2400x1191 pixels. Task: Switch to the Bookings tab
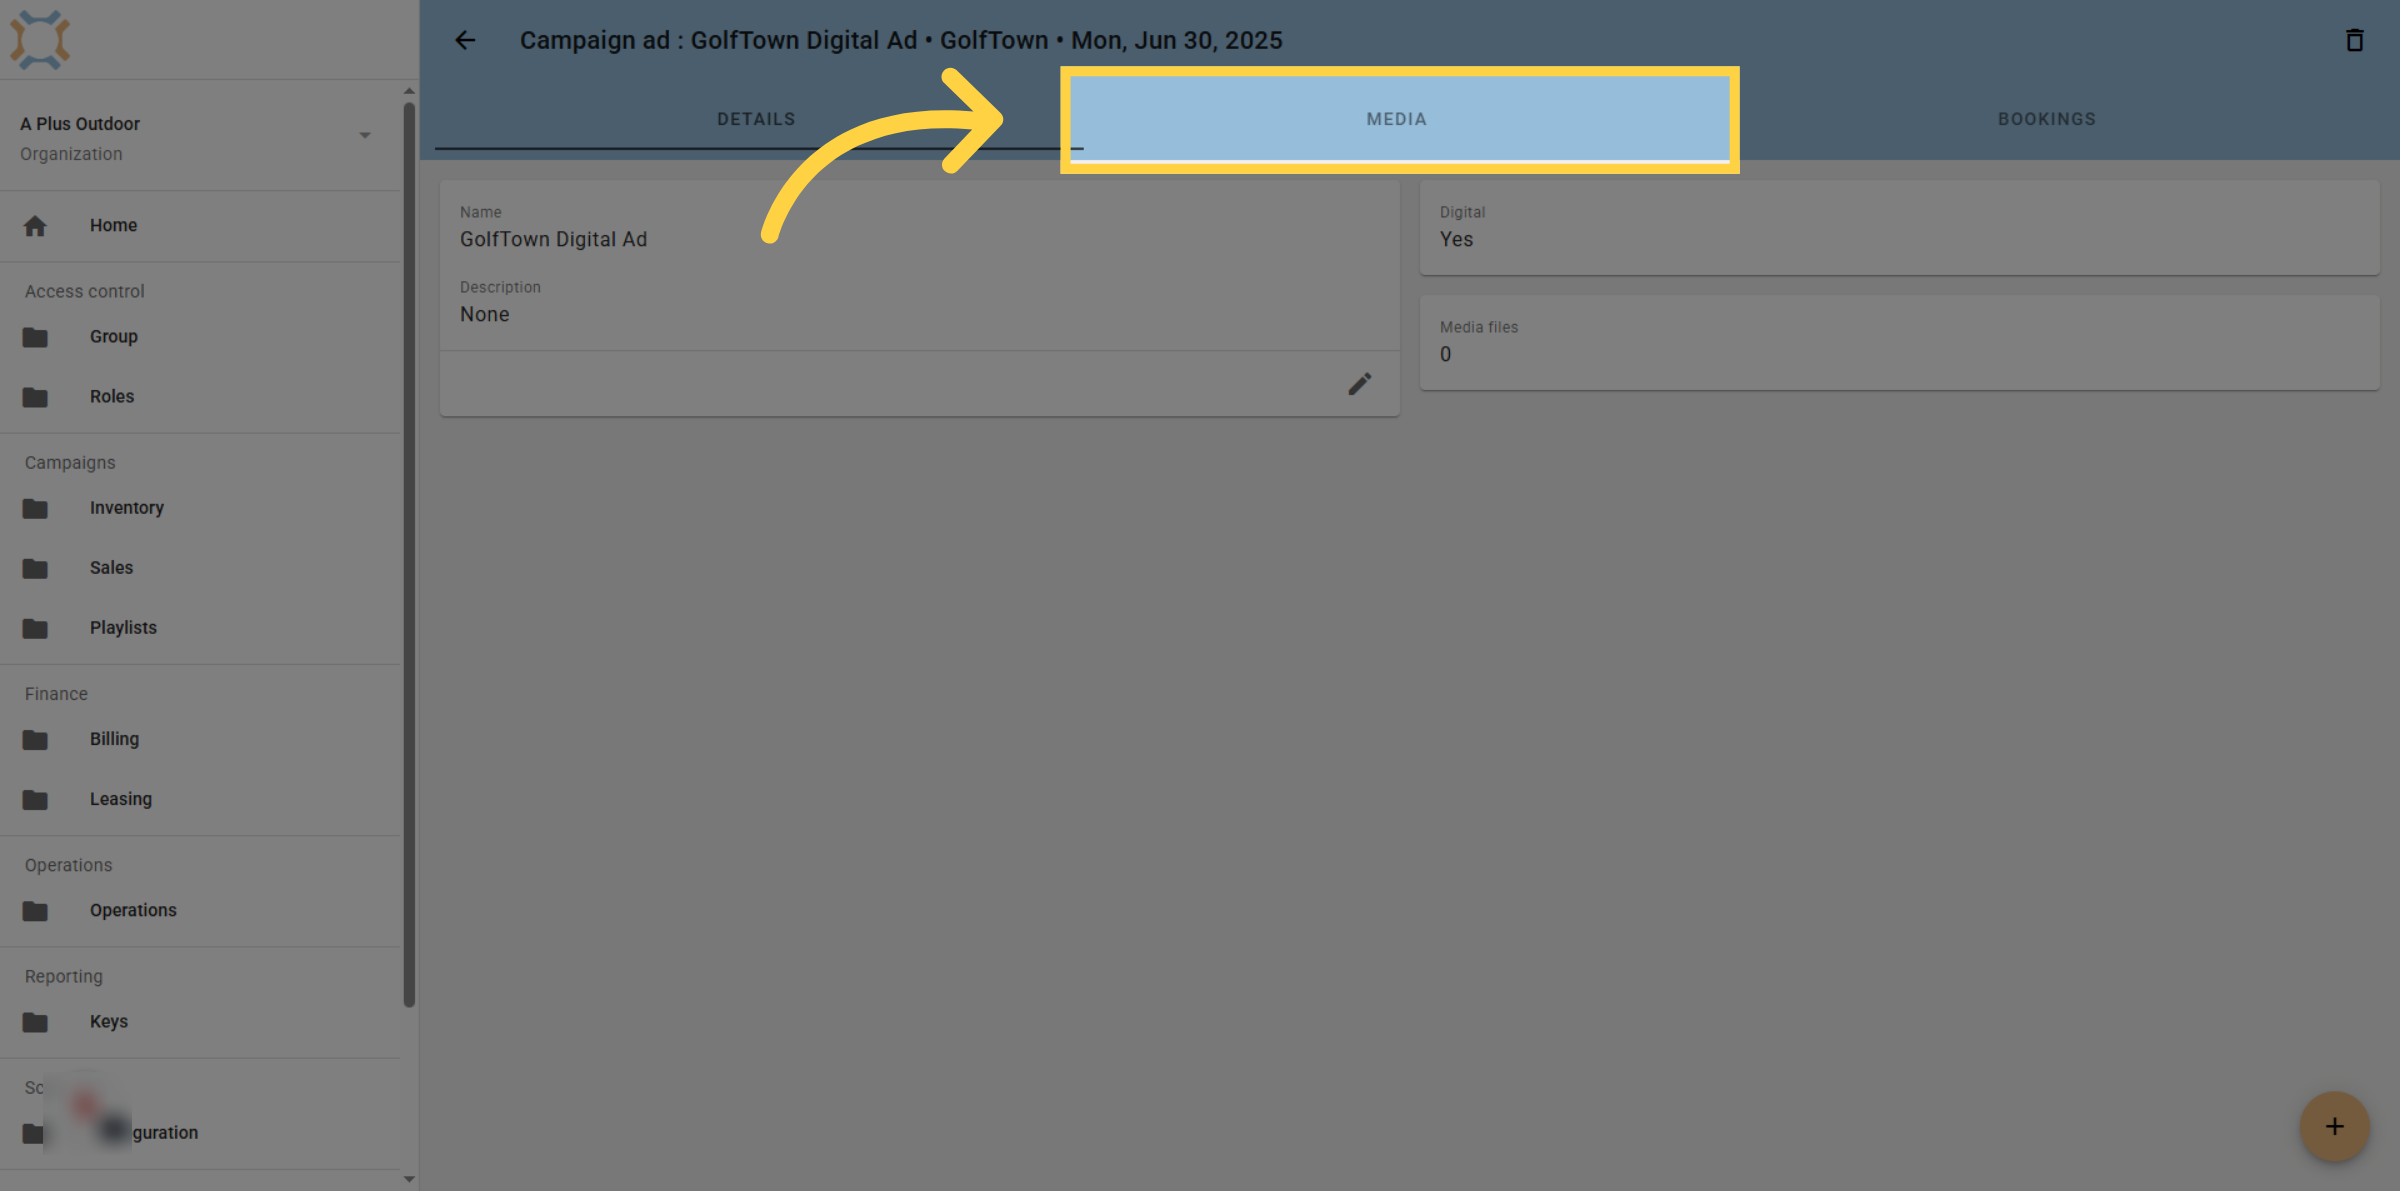coord(2047,119)
